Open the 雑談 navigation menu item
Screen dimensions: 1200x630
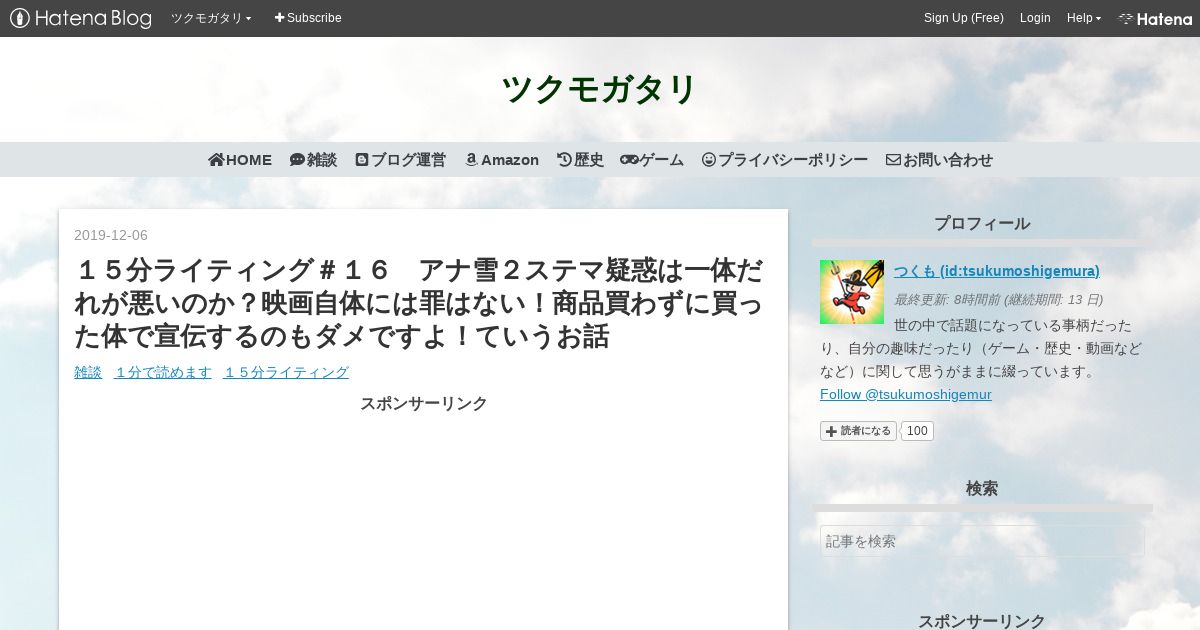point(313,160)
